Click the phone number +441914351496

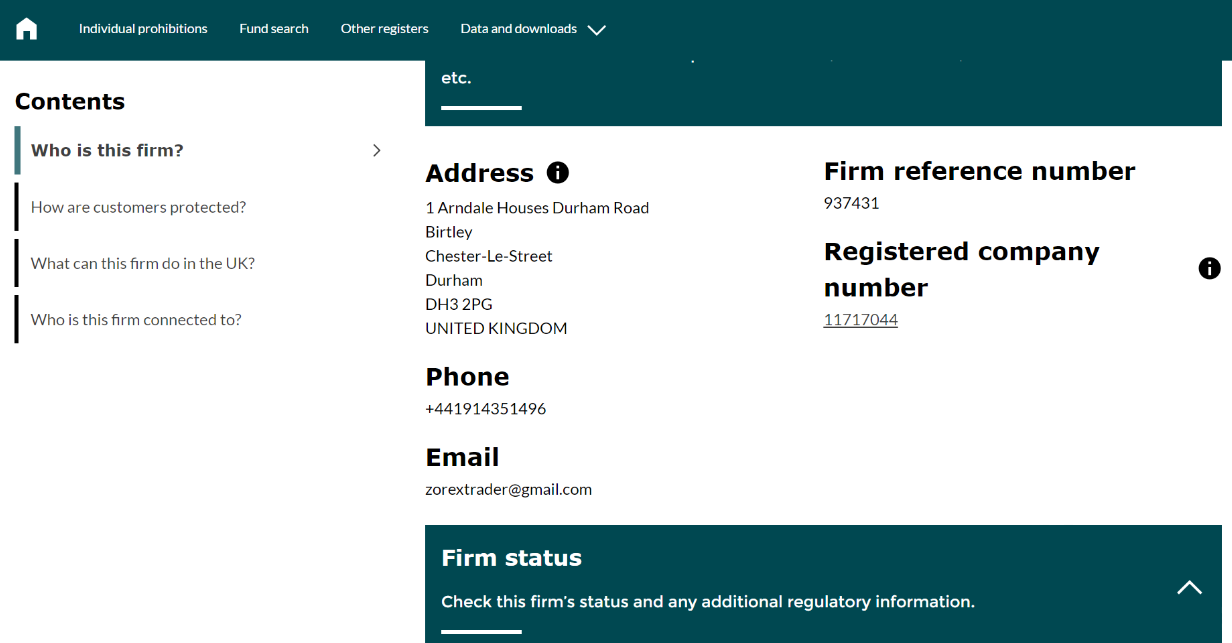point(485,409)
